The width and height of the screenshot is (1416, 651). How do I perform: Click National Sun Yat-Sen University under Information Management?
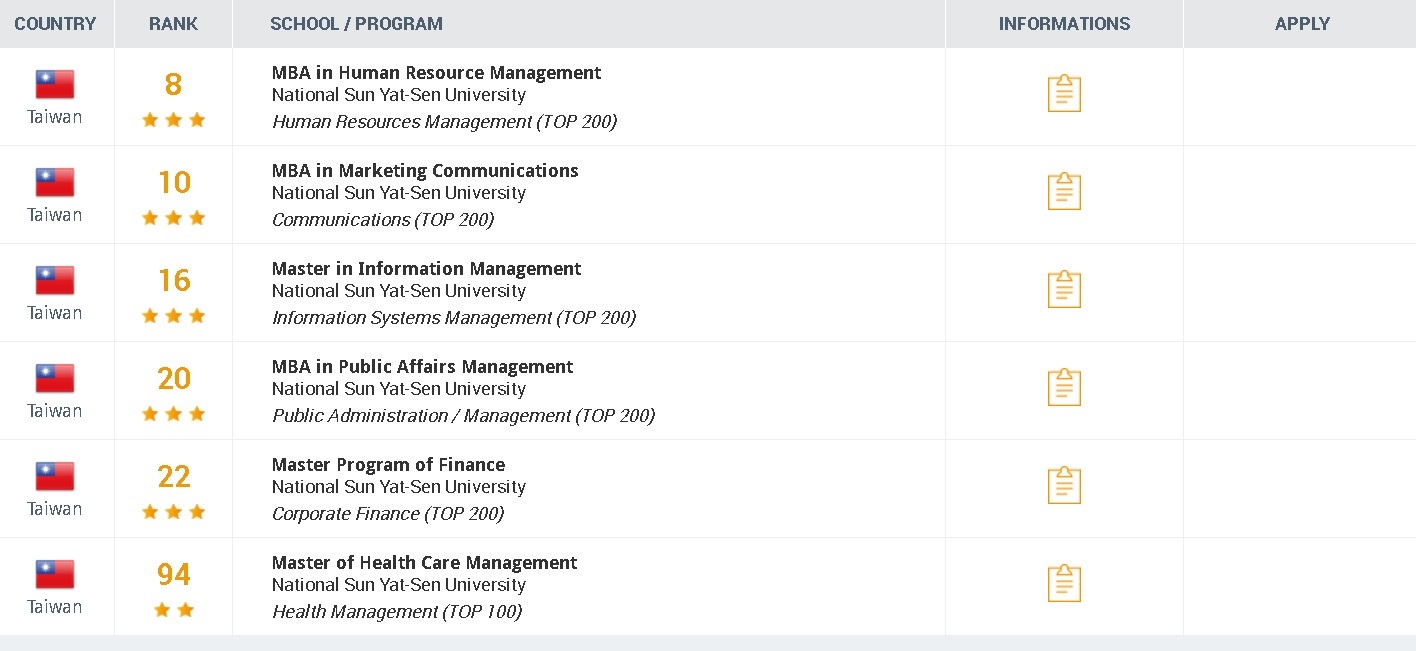click(x=399, y=292)
